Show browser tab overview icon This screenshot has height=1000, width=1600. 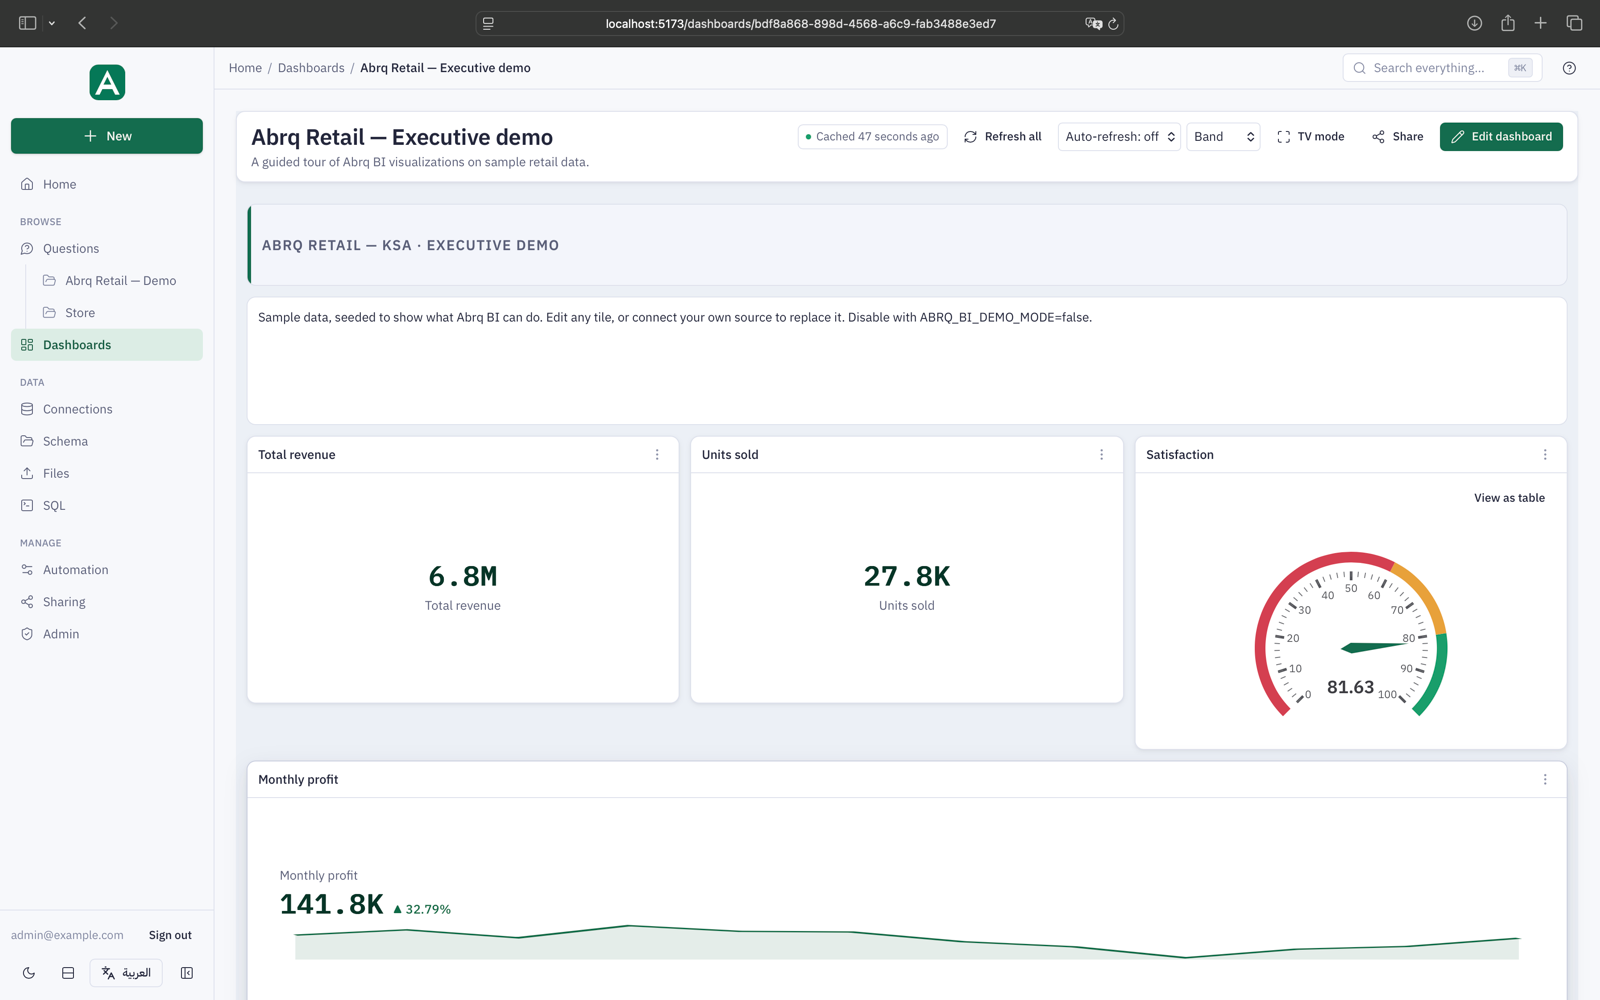point(1574,23)
